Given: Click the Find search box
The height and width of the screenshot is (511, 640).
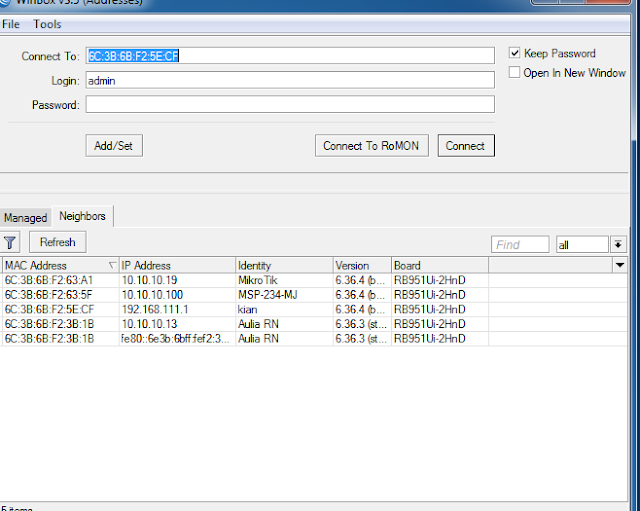Looking at the screenshot, I should [520, 244].
